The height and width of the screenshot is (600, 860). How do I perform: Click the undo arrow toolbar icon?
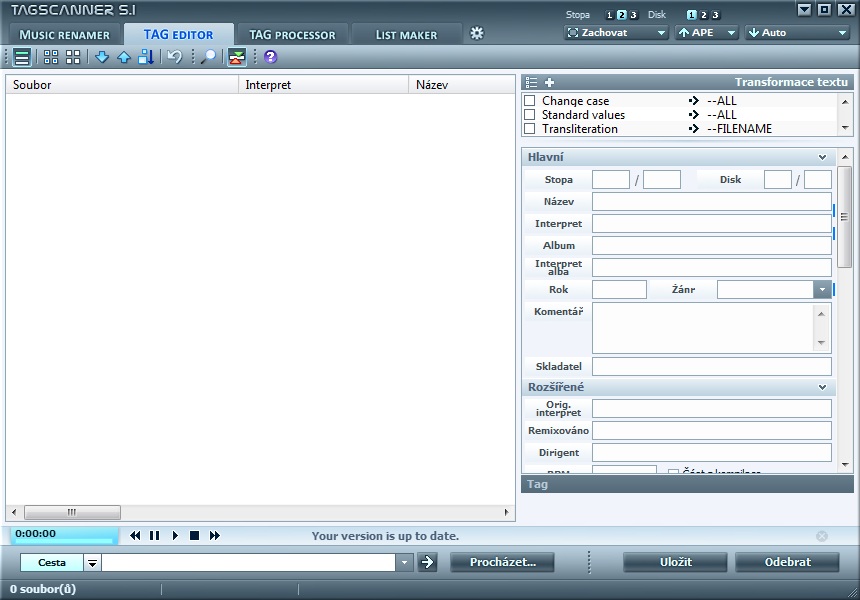click(x=175, y=57)
